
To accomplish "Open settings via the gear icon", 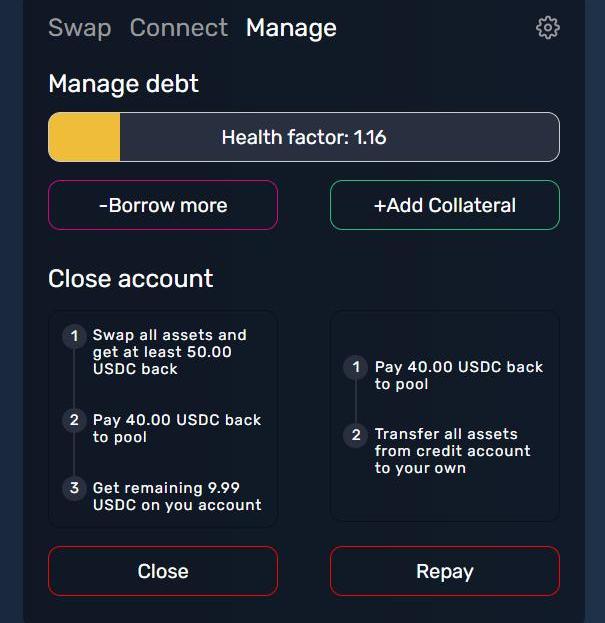I will pos(547,28).
